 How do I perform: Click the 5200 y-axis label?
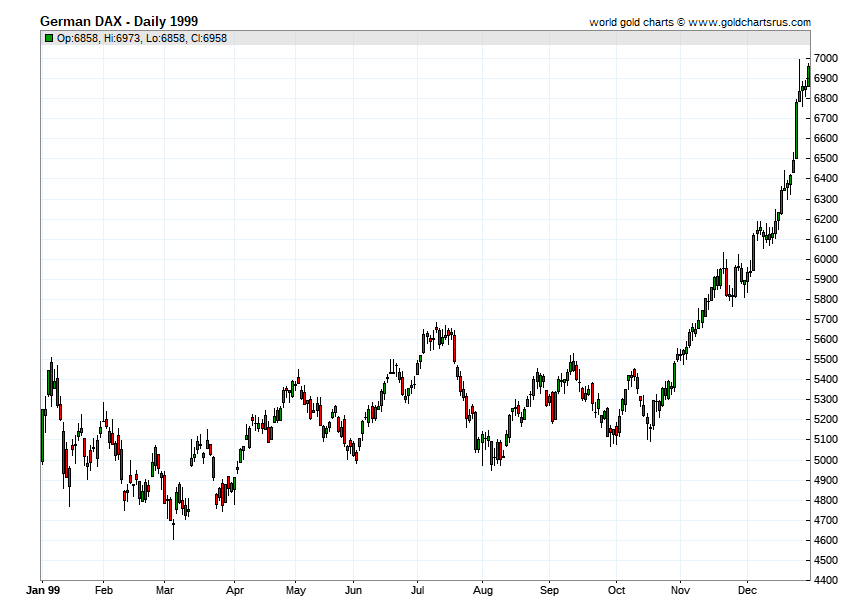tap(826, 420)
